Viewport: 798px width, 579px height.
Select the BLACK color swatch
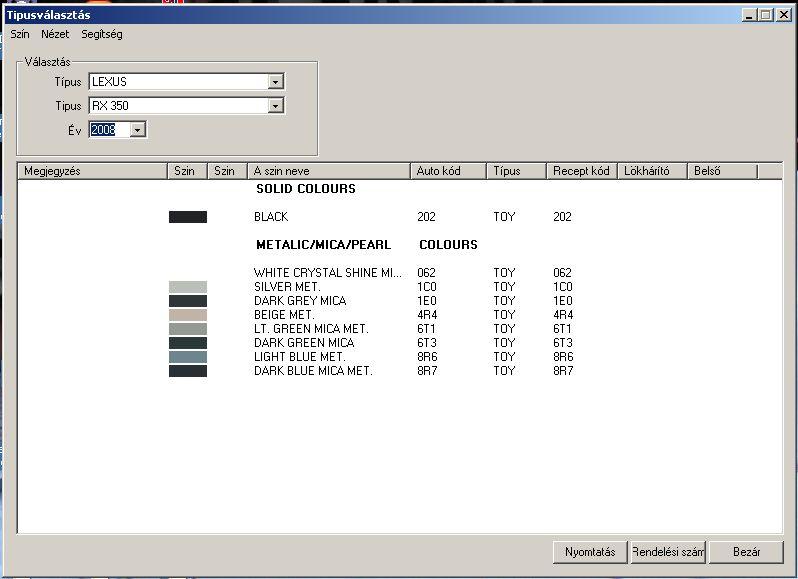(188, 217)
